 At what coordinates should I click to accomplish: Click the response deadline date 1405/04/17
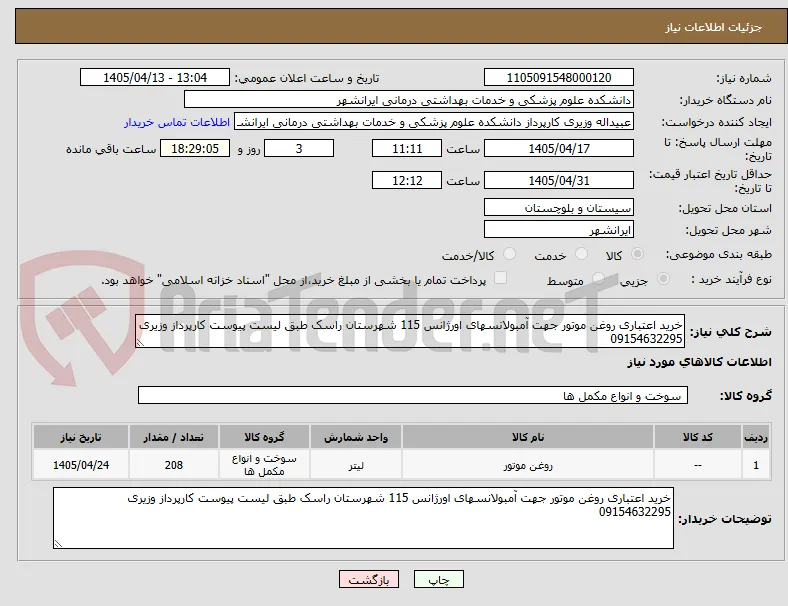559,148
